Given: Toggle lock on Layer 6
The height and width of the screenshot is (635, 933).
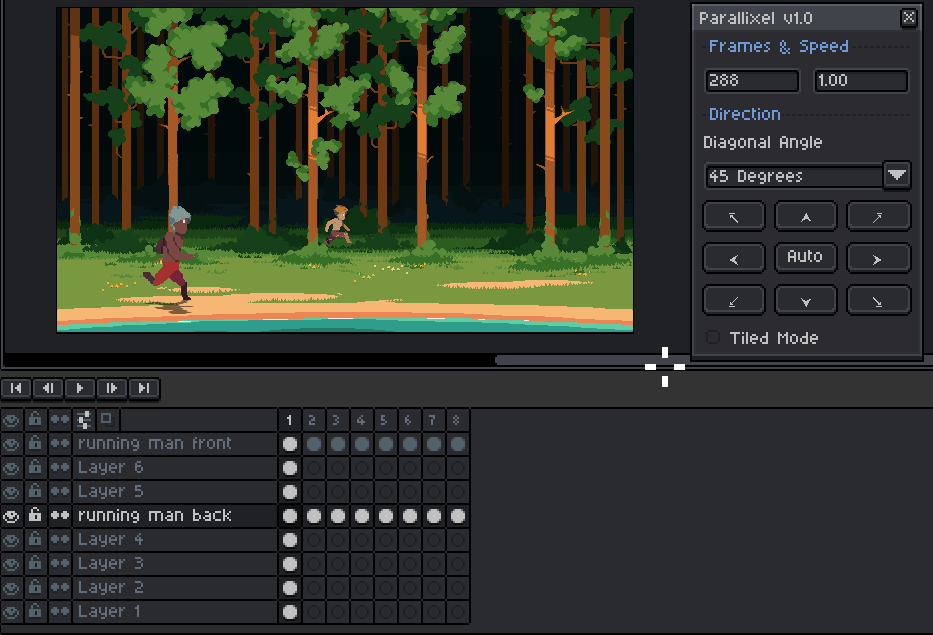Looking at the screenshot, I should [35, 467].
